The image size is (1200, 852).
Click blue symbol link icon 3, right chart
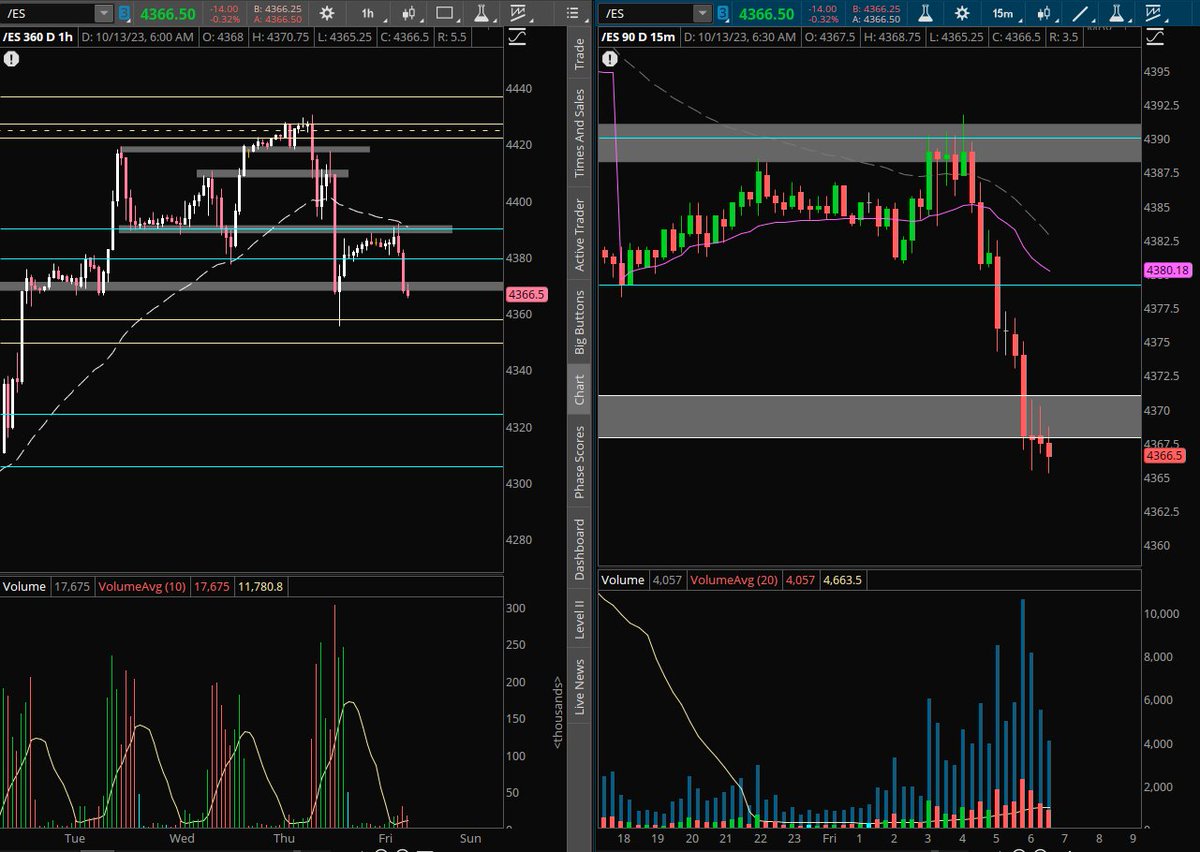pyautogui.click(x=724, y=13)
